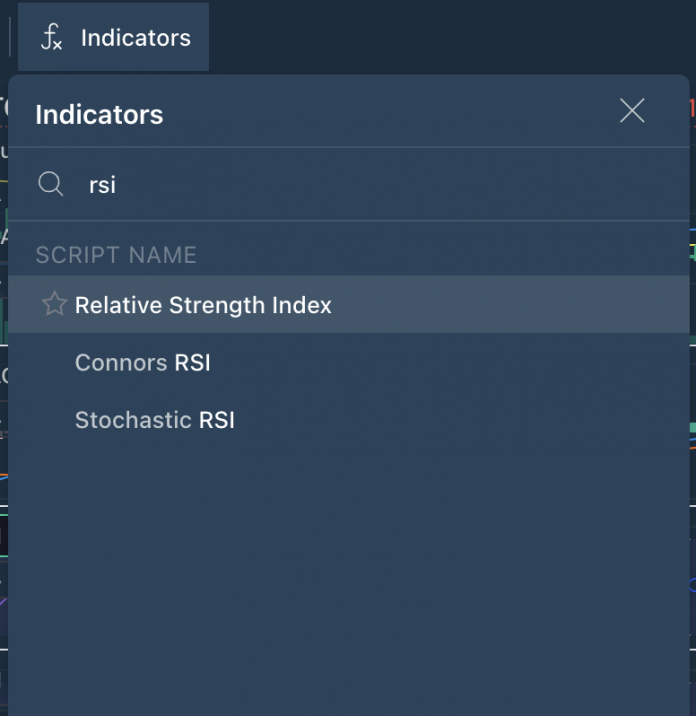Click the SCRIPT NAME column header
This screenshot has width=696, height=716.
[x=116, y=255]
